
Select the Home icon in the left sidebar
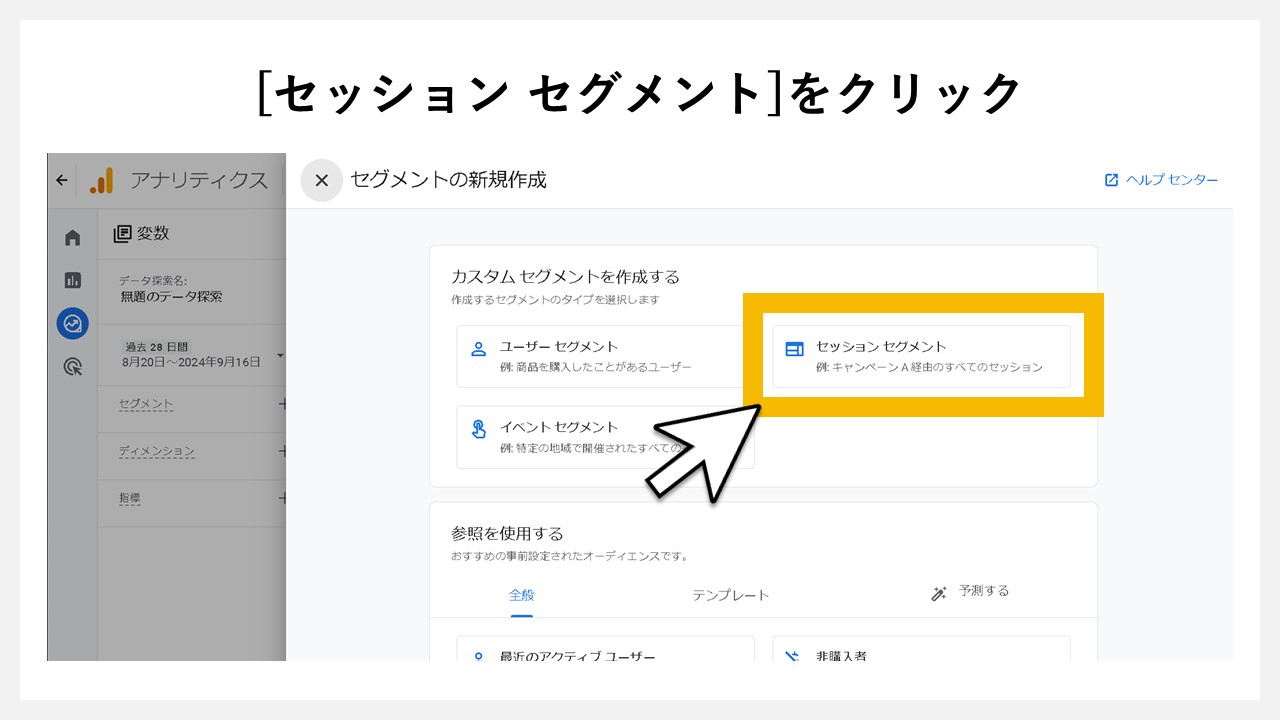point(72,234)
